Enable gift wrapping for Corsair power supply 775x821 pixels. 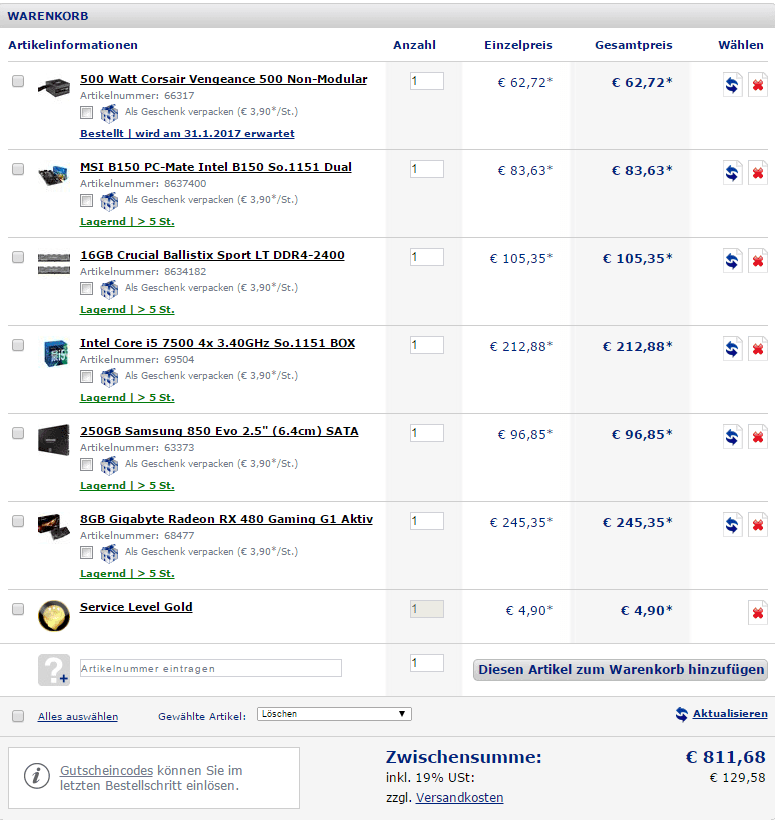coord(86,112)
